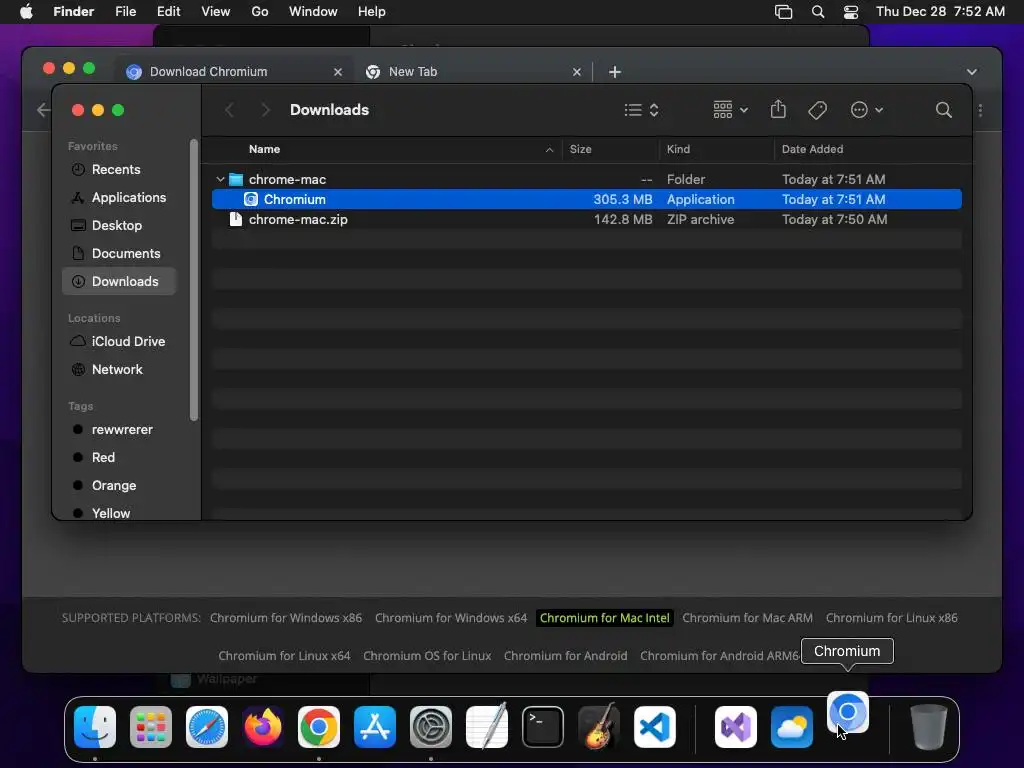Image resolution: width=1024 pixels, height=768 pixels.
Task: Open the More actions ellipsis dropdown
Action: [867, 110]
